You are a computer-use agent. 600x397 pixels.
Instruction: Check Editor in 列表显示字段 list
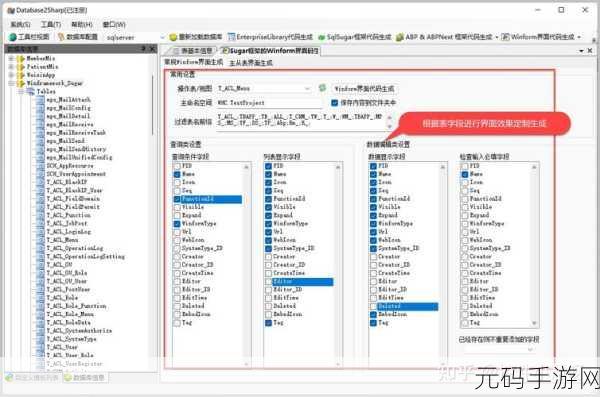[269, 282]
